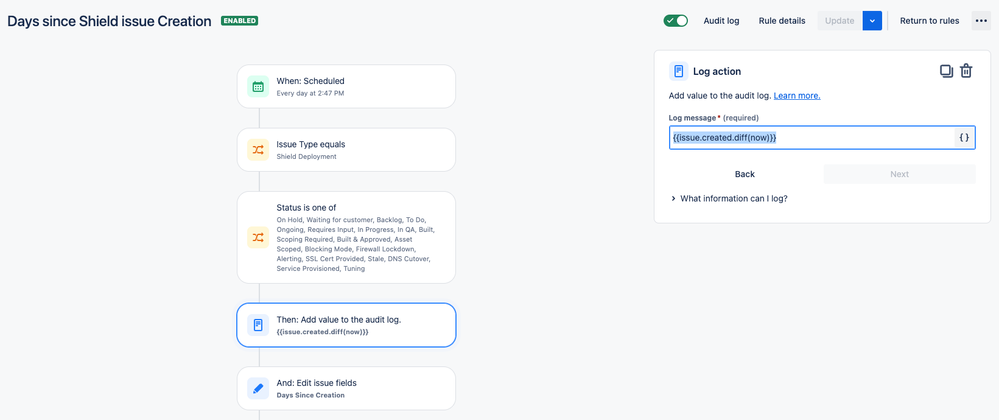Open the Audit log view

point(721,20)
